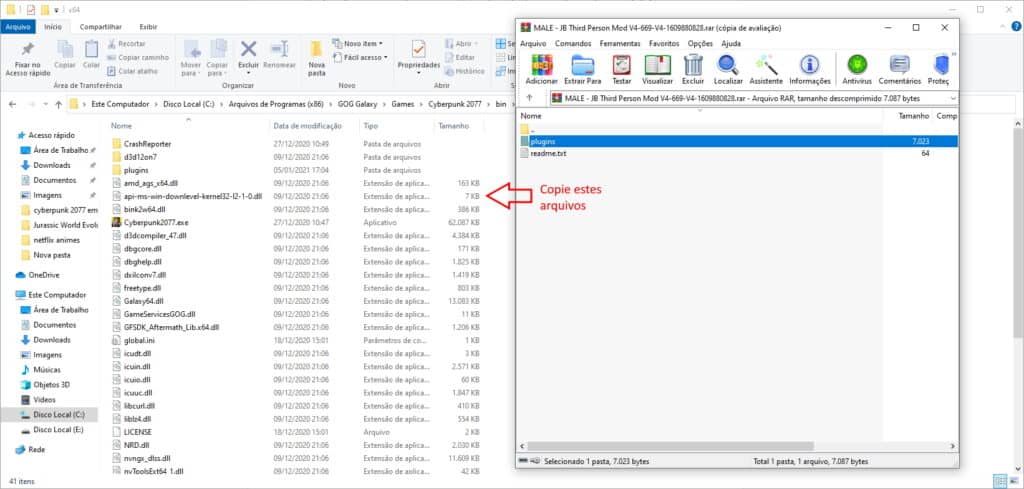Open Acesso rápido in the navigation pane
The width and height of the screenshot is (1024, 489).
tap(52, 135)
